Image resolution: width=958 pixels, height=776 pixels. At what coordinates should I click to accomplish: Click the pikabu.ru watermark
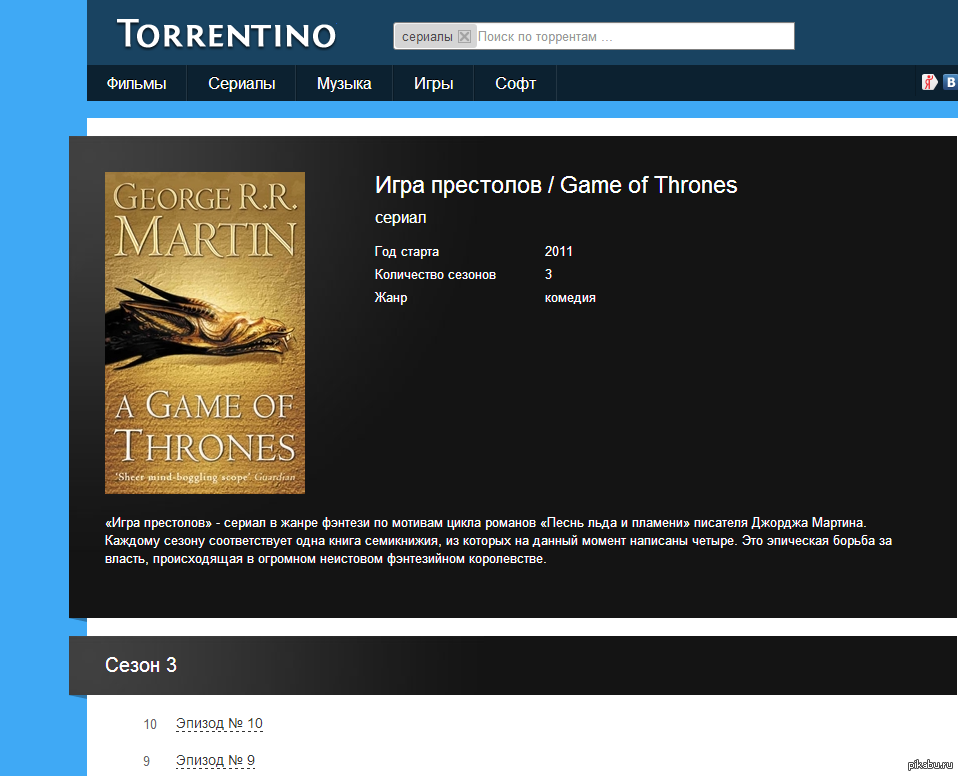pos(930,765)
